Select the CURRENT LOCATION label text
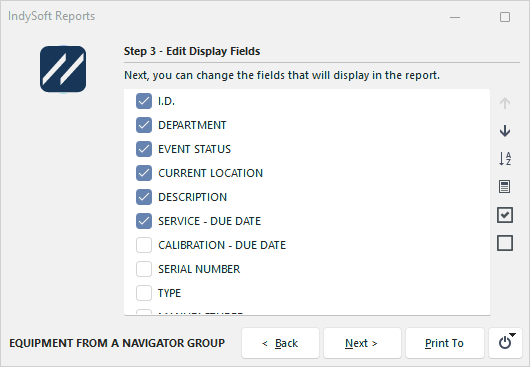530x367 pixels. point(210,173)
